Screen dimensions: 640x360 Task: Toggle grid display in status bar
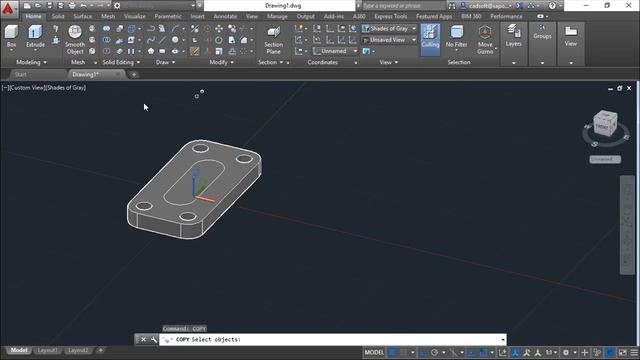click(x=392, y=352)
